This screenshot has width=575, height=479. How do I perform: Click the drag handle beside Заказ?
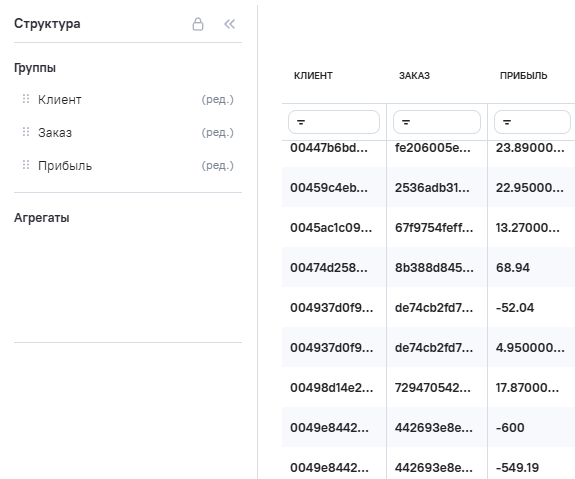click(x=26, y=132)
